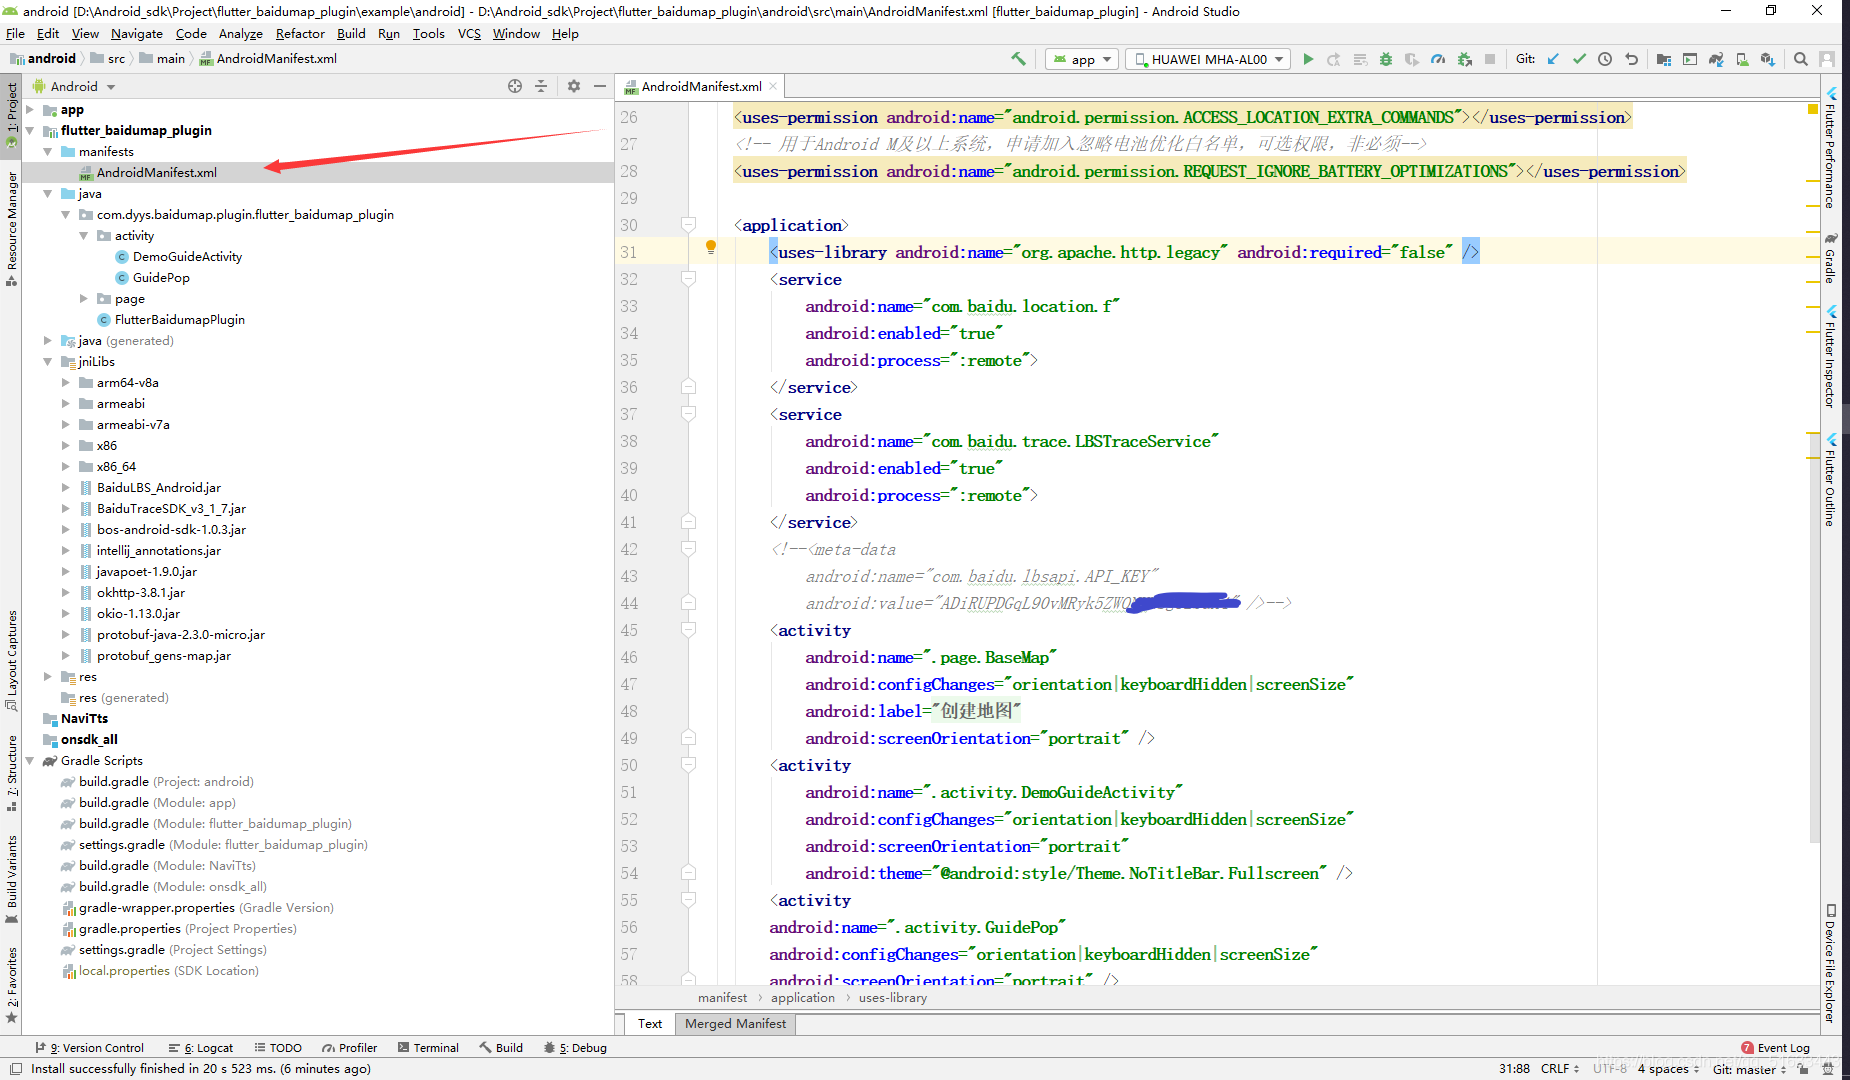Open Build Variants side panel

point(11,878)
